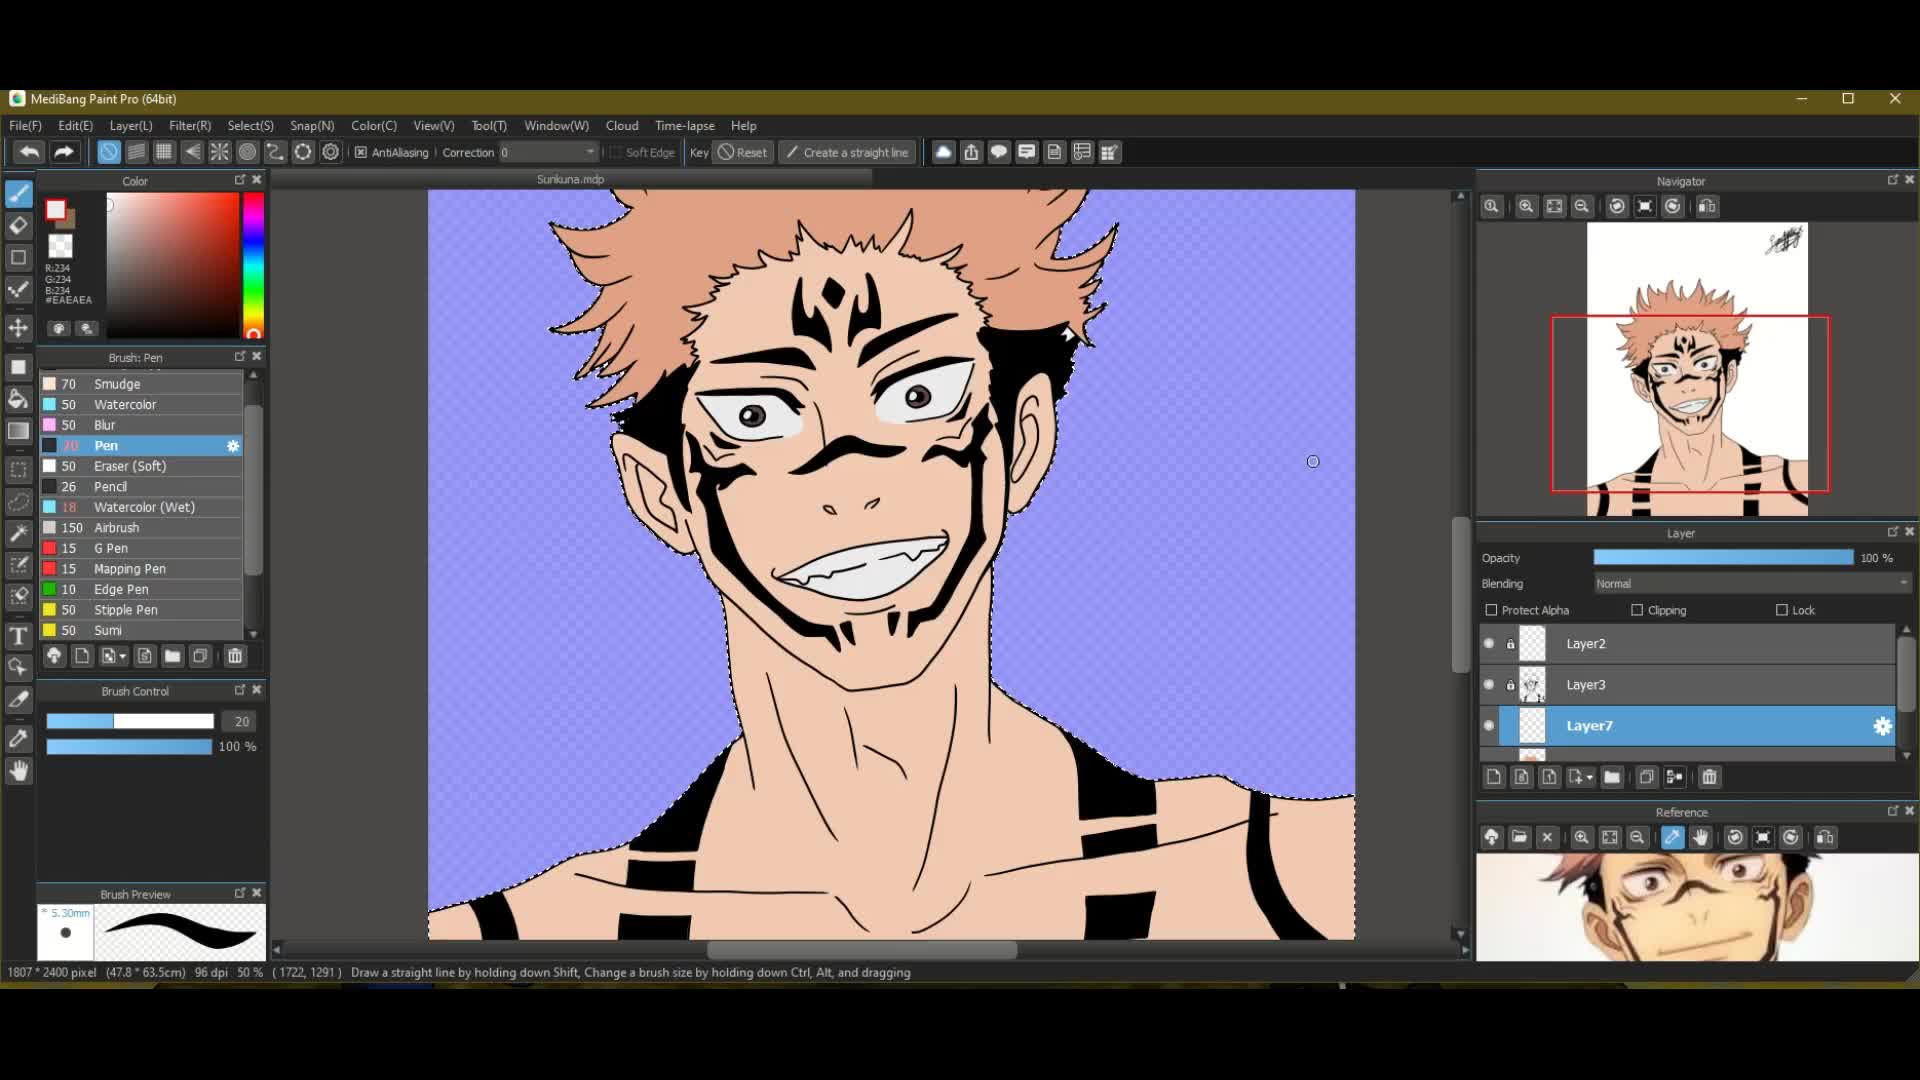Viewport: 1920px width, 1080px height.
Task: Zoom out on the Navigator panel
Action: (x=1582, y=206)
